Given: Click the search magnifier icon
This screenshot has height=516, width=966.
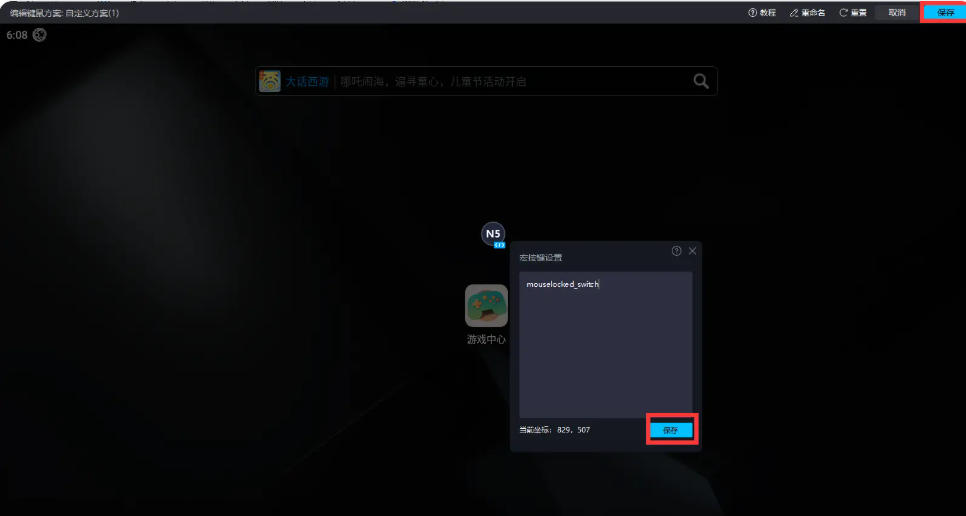Looking at the screenshot, I should (x=701, y=81).
